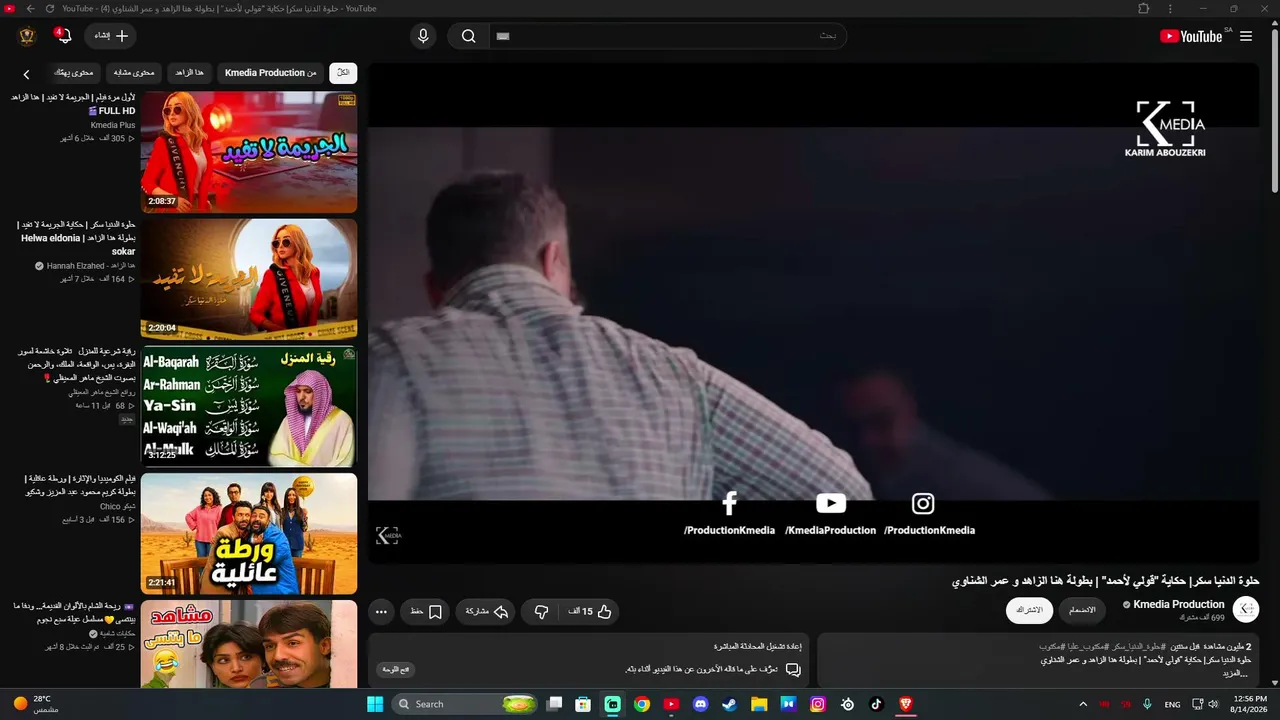
Task: Like the video with thumbs up
Action: (590, 611)
